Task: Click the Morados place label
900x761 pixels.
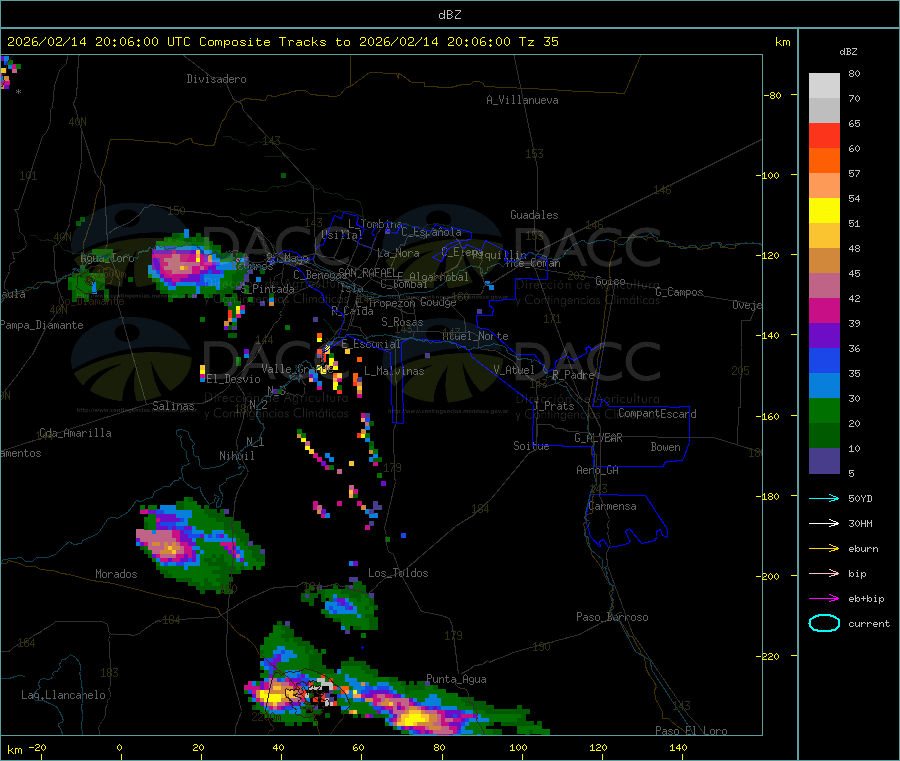Action: pyautogui.click(x=116, y=574)
